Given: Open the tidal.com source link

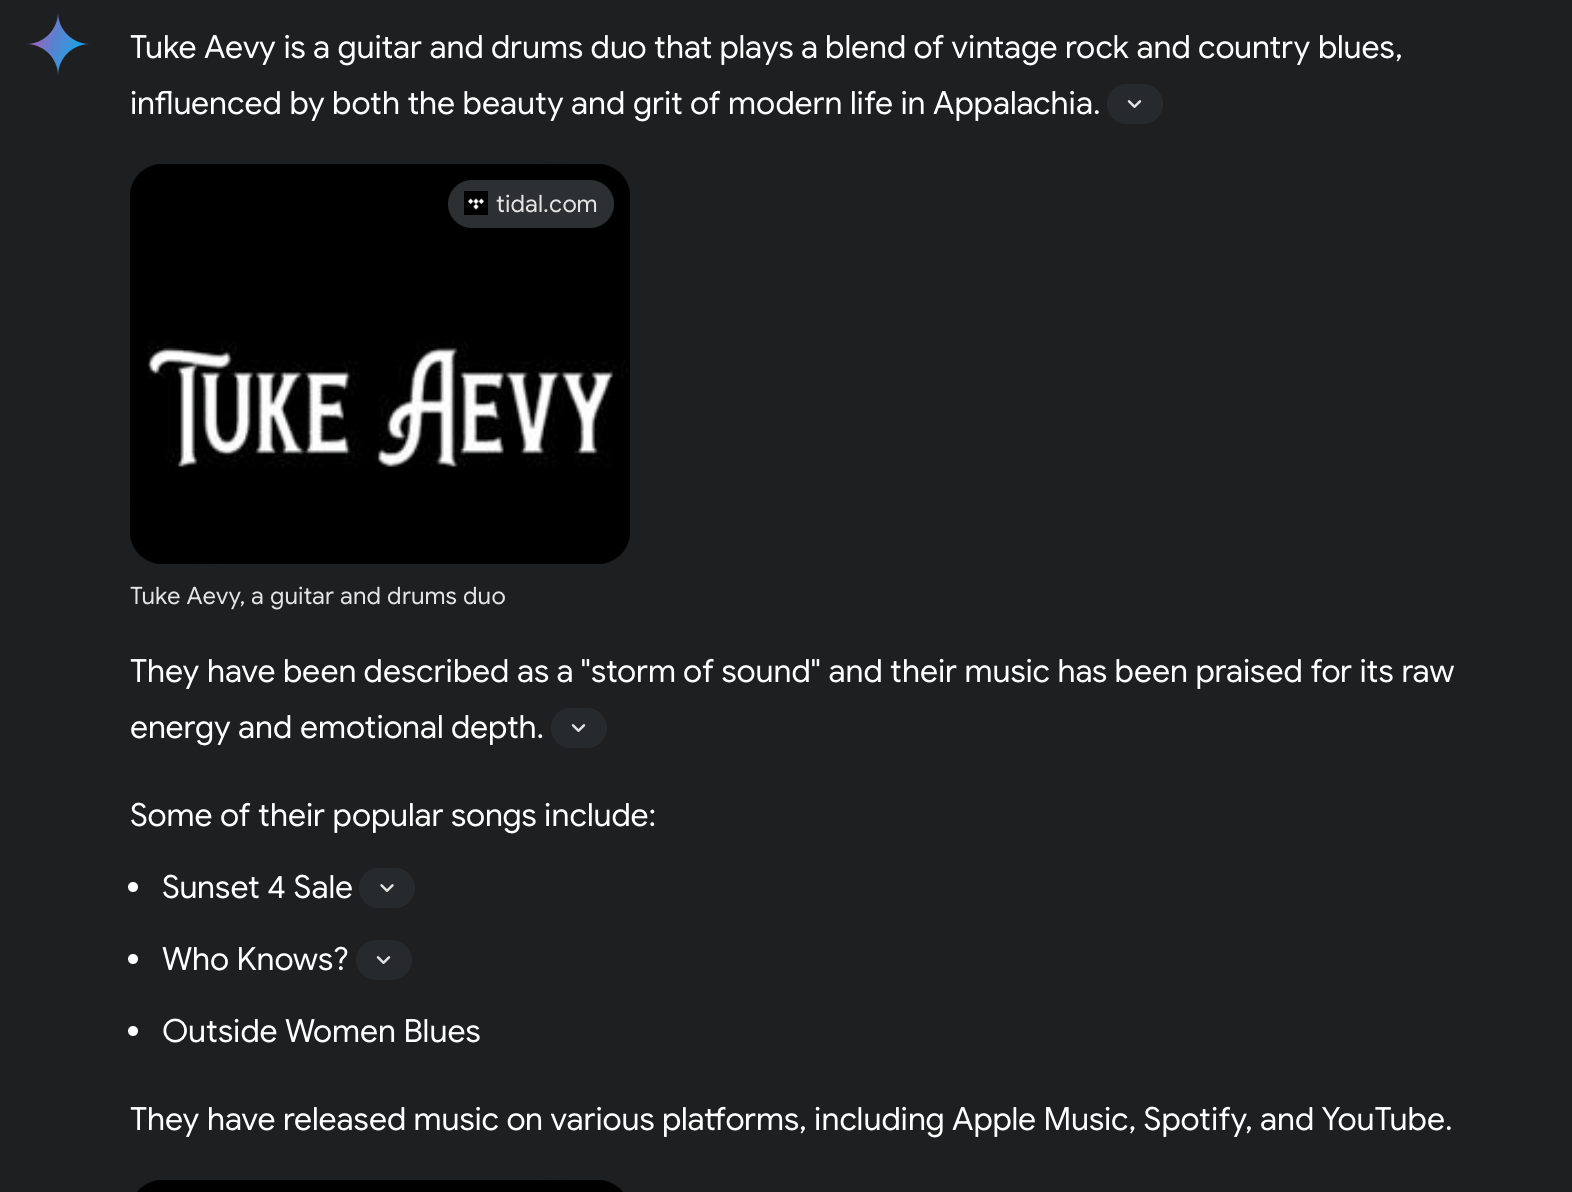Looking at the screenshot, I should point(531,204).
